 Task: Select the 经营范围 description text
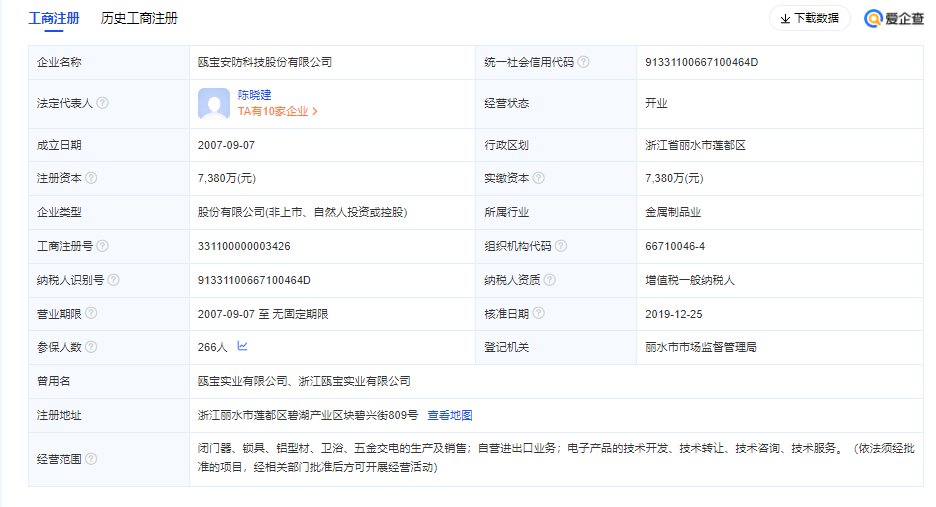point(556,457)
